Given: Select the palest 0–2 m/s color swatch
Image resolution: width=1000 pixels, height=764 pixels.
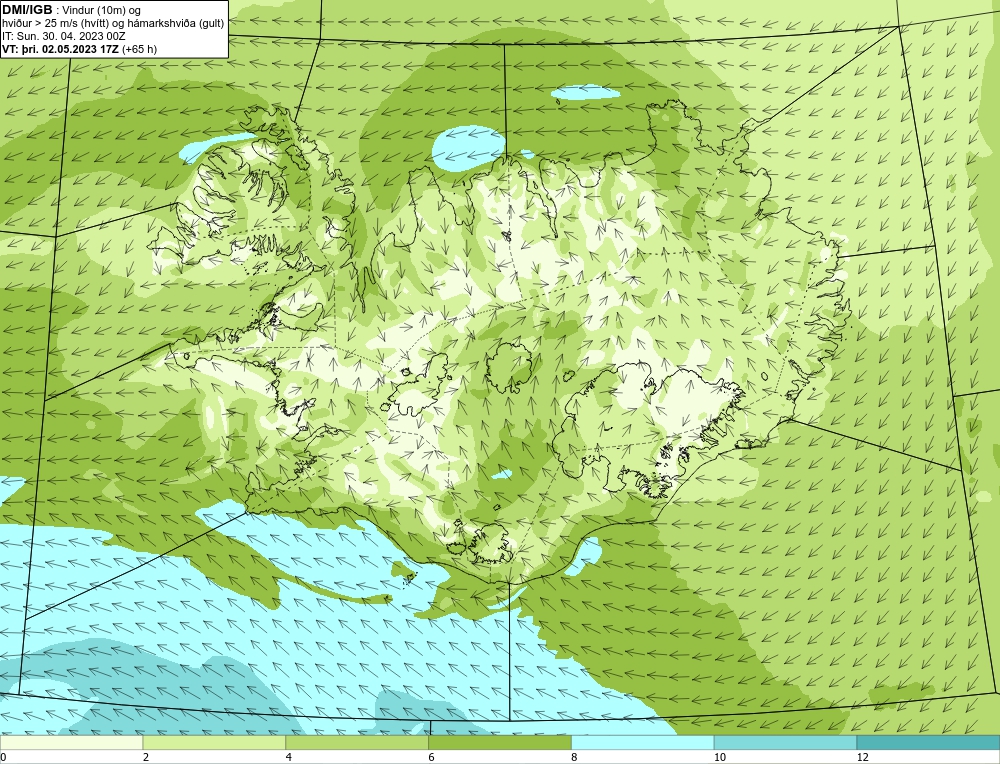Looking at the screenshot, I should tap(71, 742).
